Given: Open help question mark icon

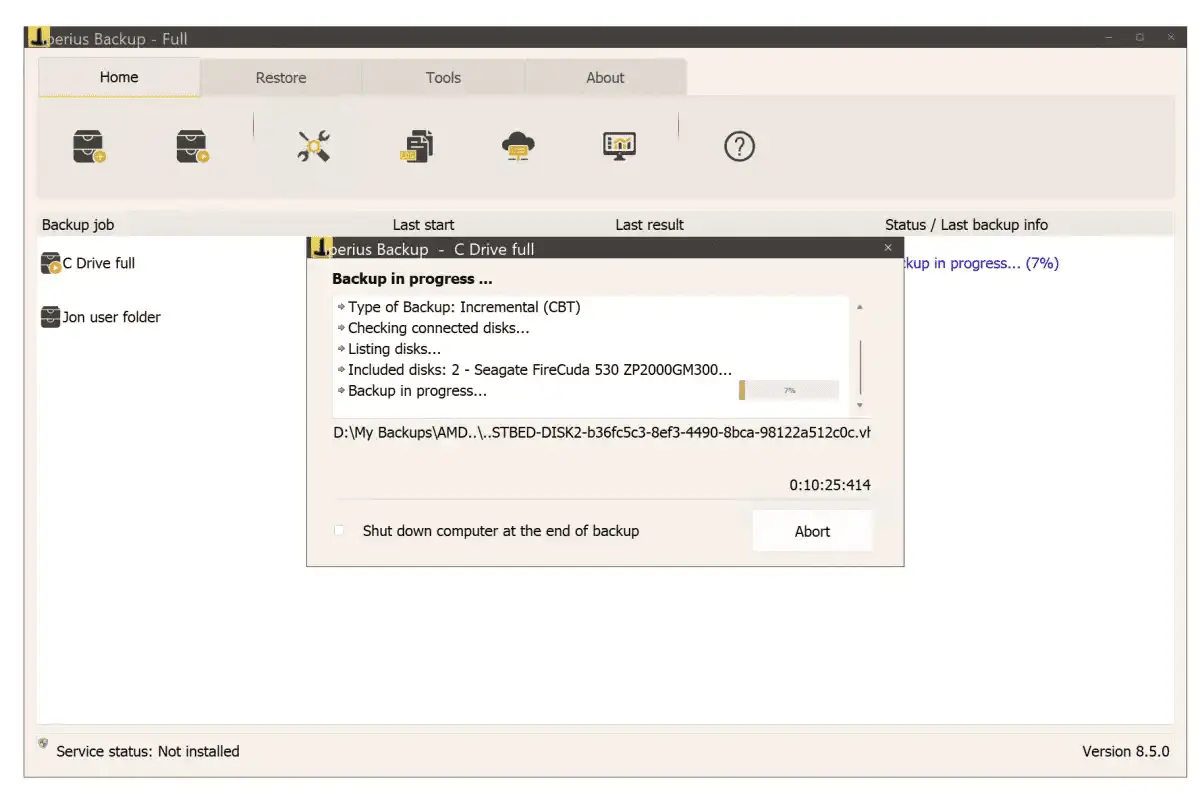Looking at the screenshot, I should pos(739,147).
